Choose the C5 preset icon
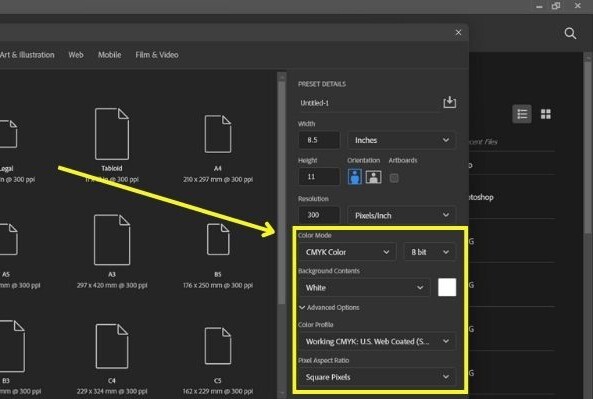 (x=218, y=346)
